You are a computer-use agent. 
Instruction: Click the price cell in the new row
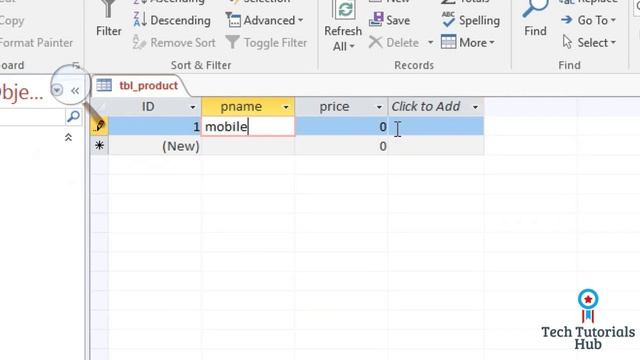(x=341, y=146)
